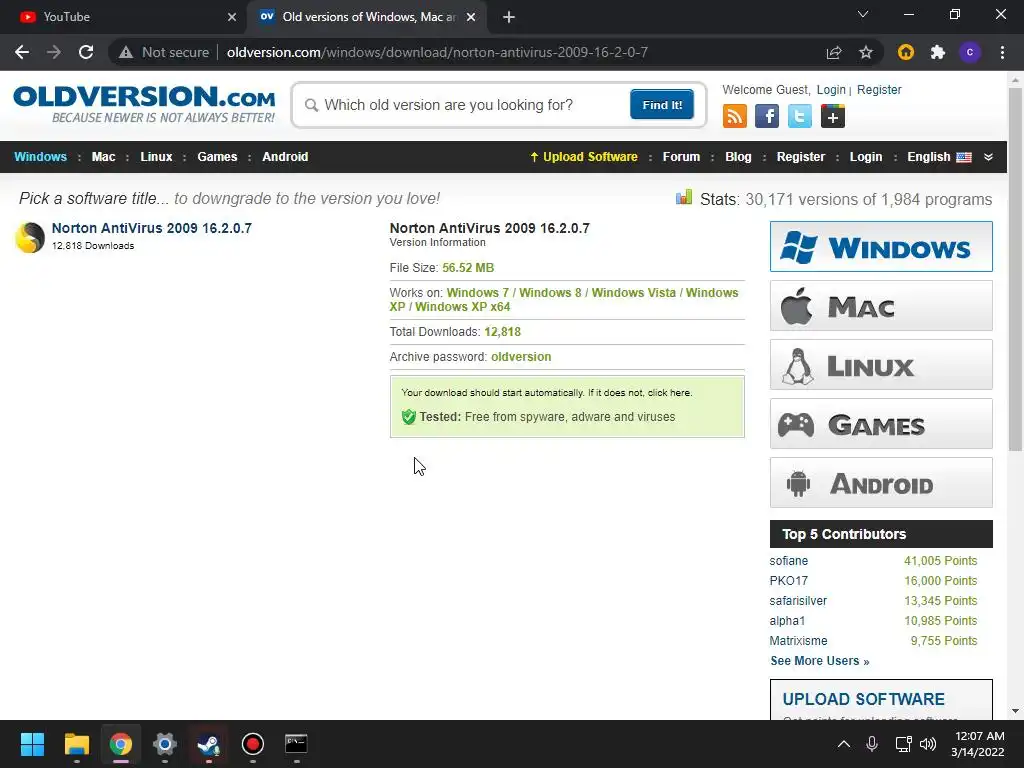Click Login in the dark nav bar
This screenshot has height=768, width=1024.
(866, 157)
